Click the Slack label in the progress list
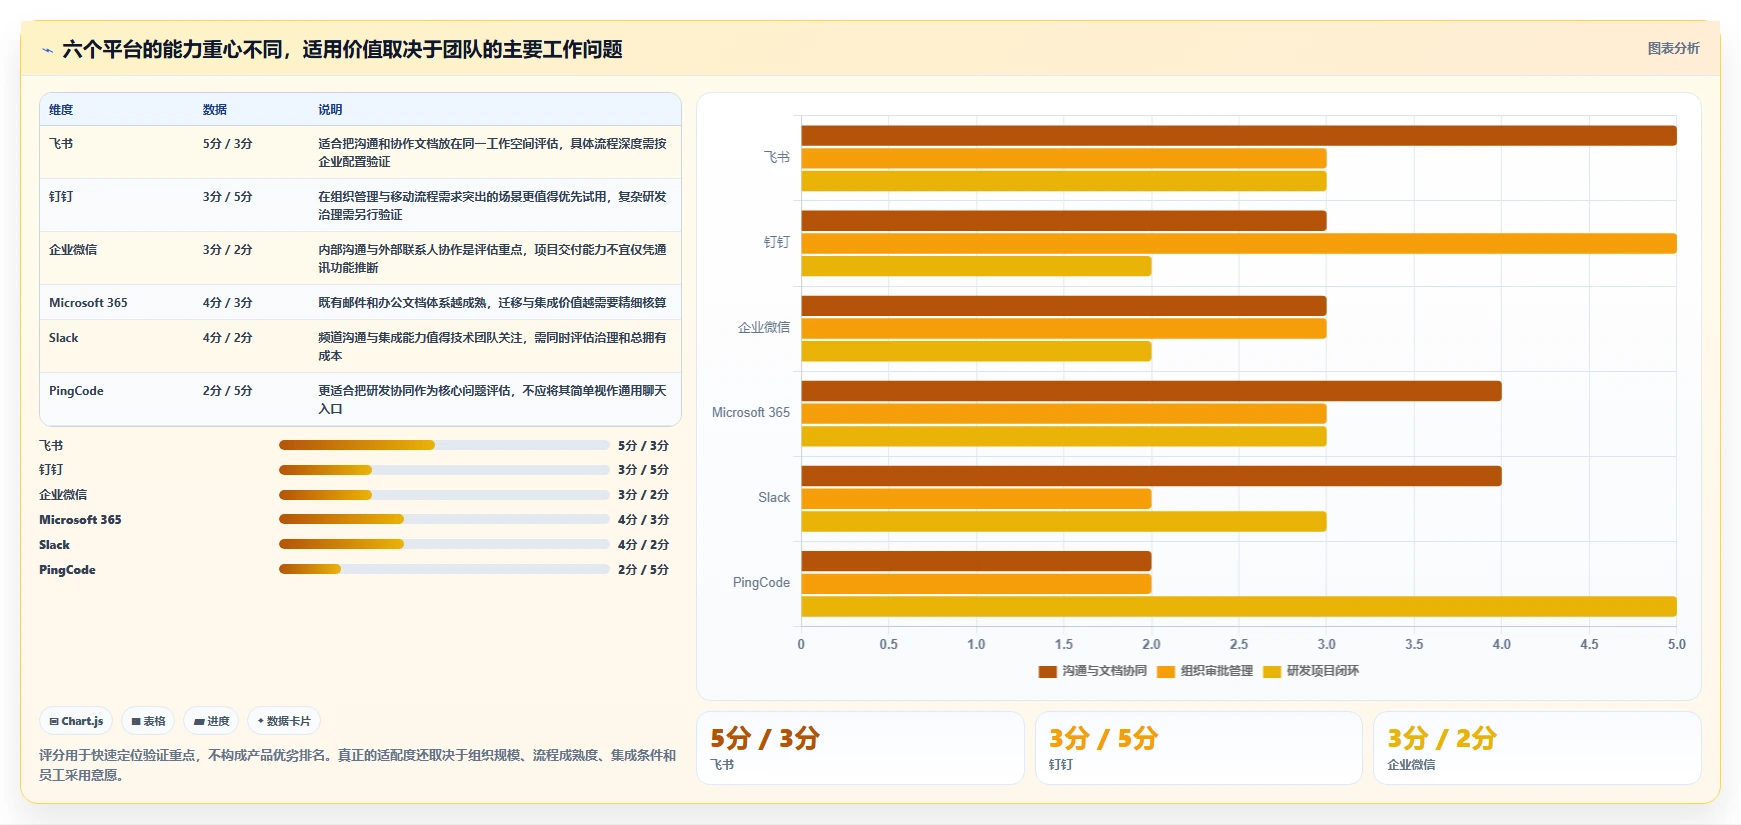Viewport: 1741px width, 825px height. click(54, 545)
